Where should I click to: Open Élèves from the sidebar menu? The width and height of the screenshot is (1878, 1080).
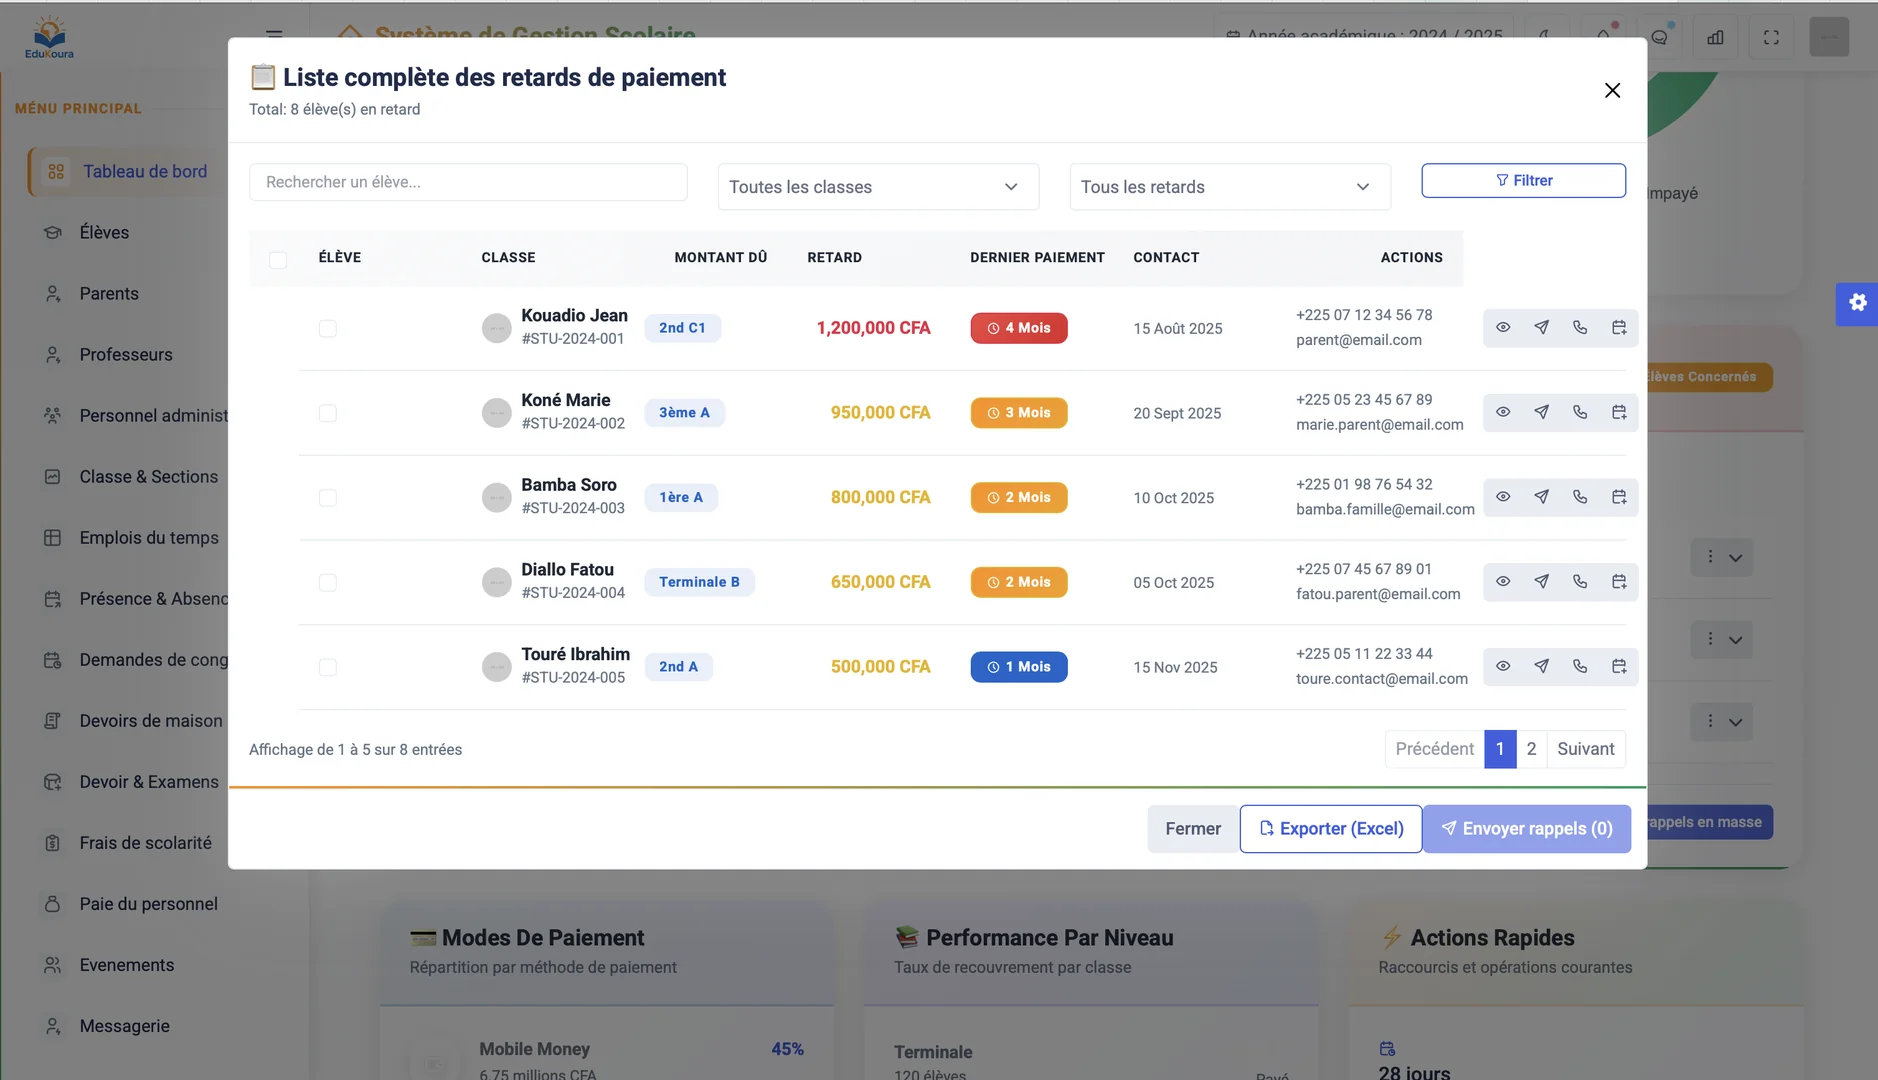(x=103, y=232)
